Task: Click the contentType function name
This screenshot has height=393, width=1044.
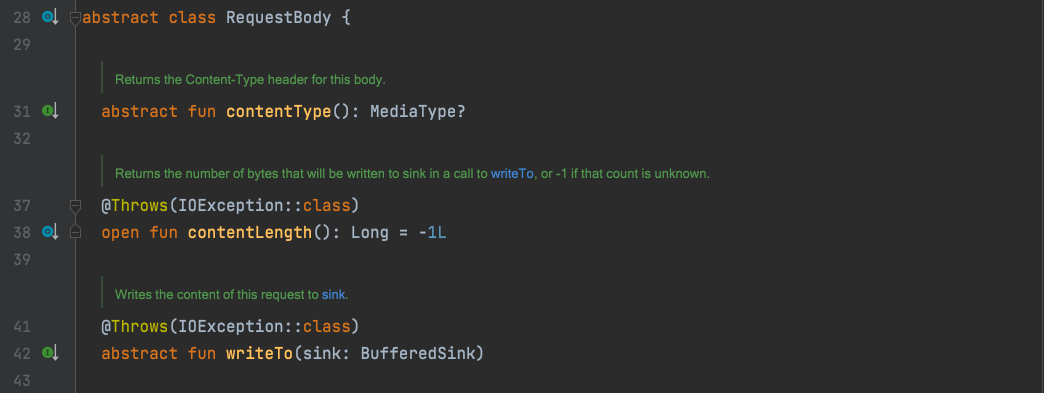Action: 278,111
